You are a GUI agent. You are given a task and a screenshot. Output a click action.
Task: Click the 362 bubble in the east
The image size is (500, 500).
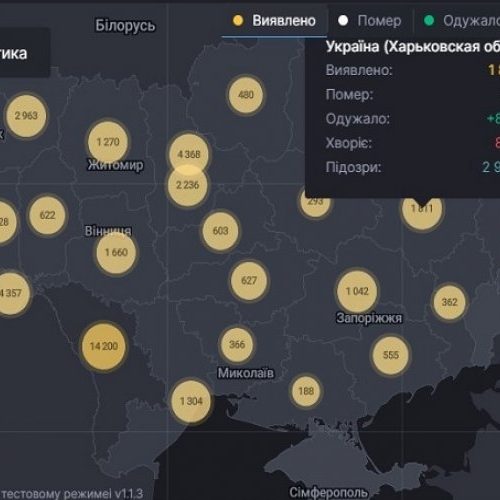[x=449, y=302]
